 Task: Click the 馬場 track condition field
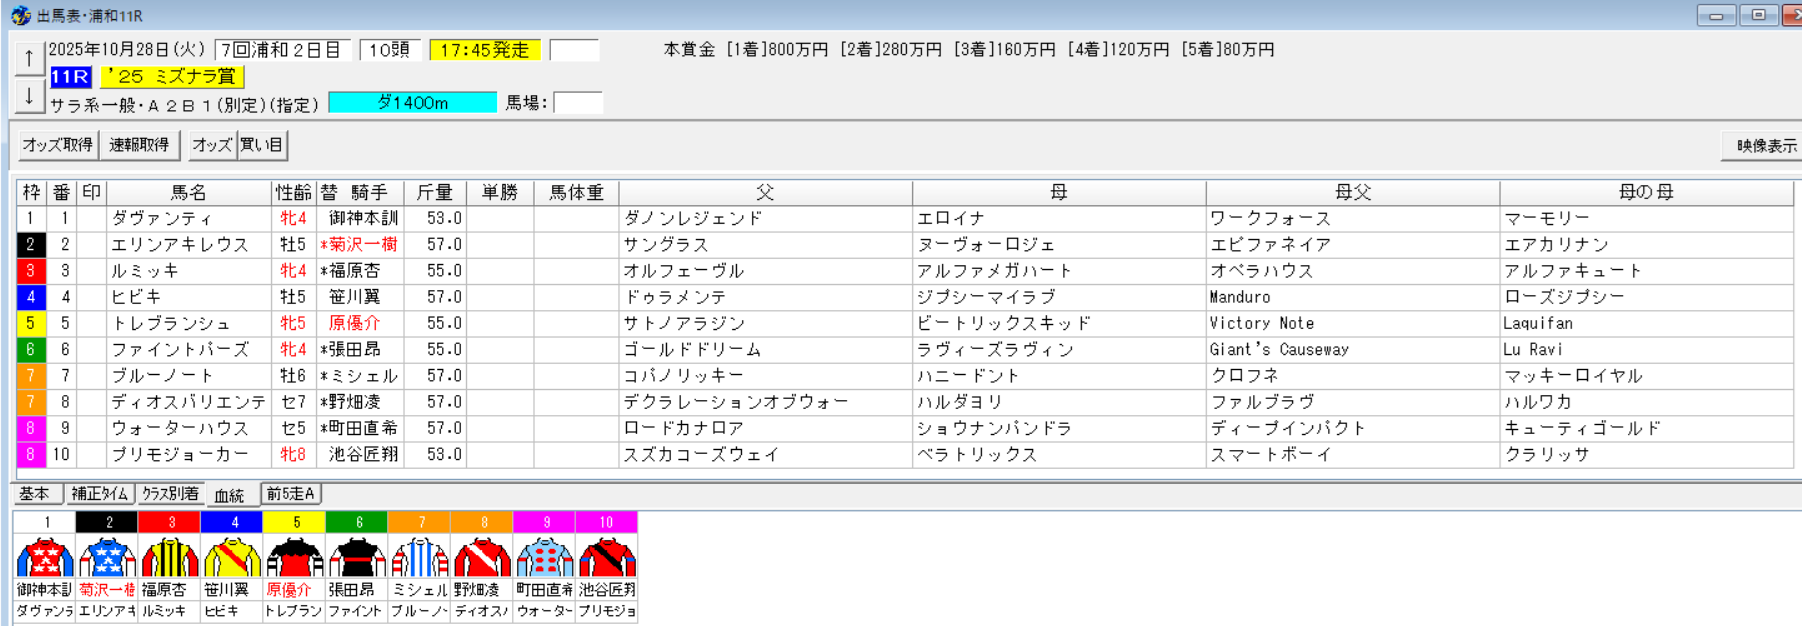[578, 103]
